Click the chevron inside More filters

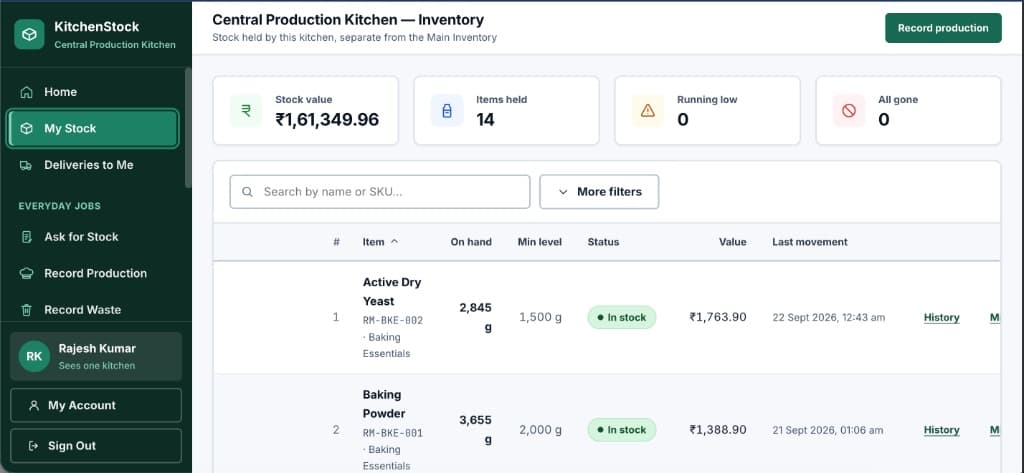563,192
